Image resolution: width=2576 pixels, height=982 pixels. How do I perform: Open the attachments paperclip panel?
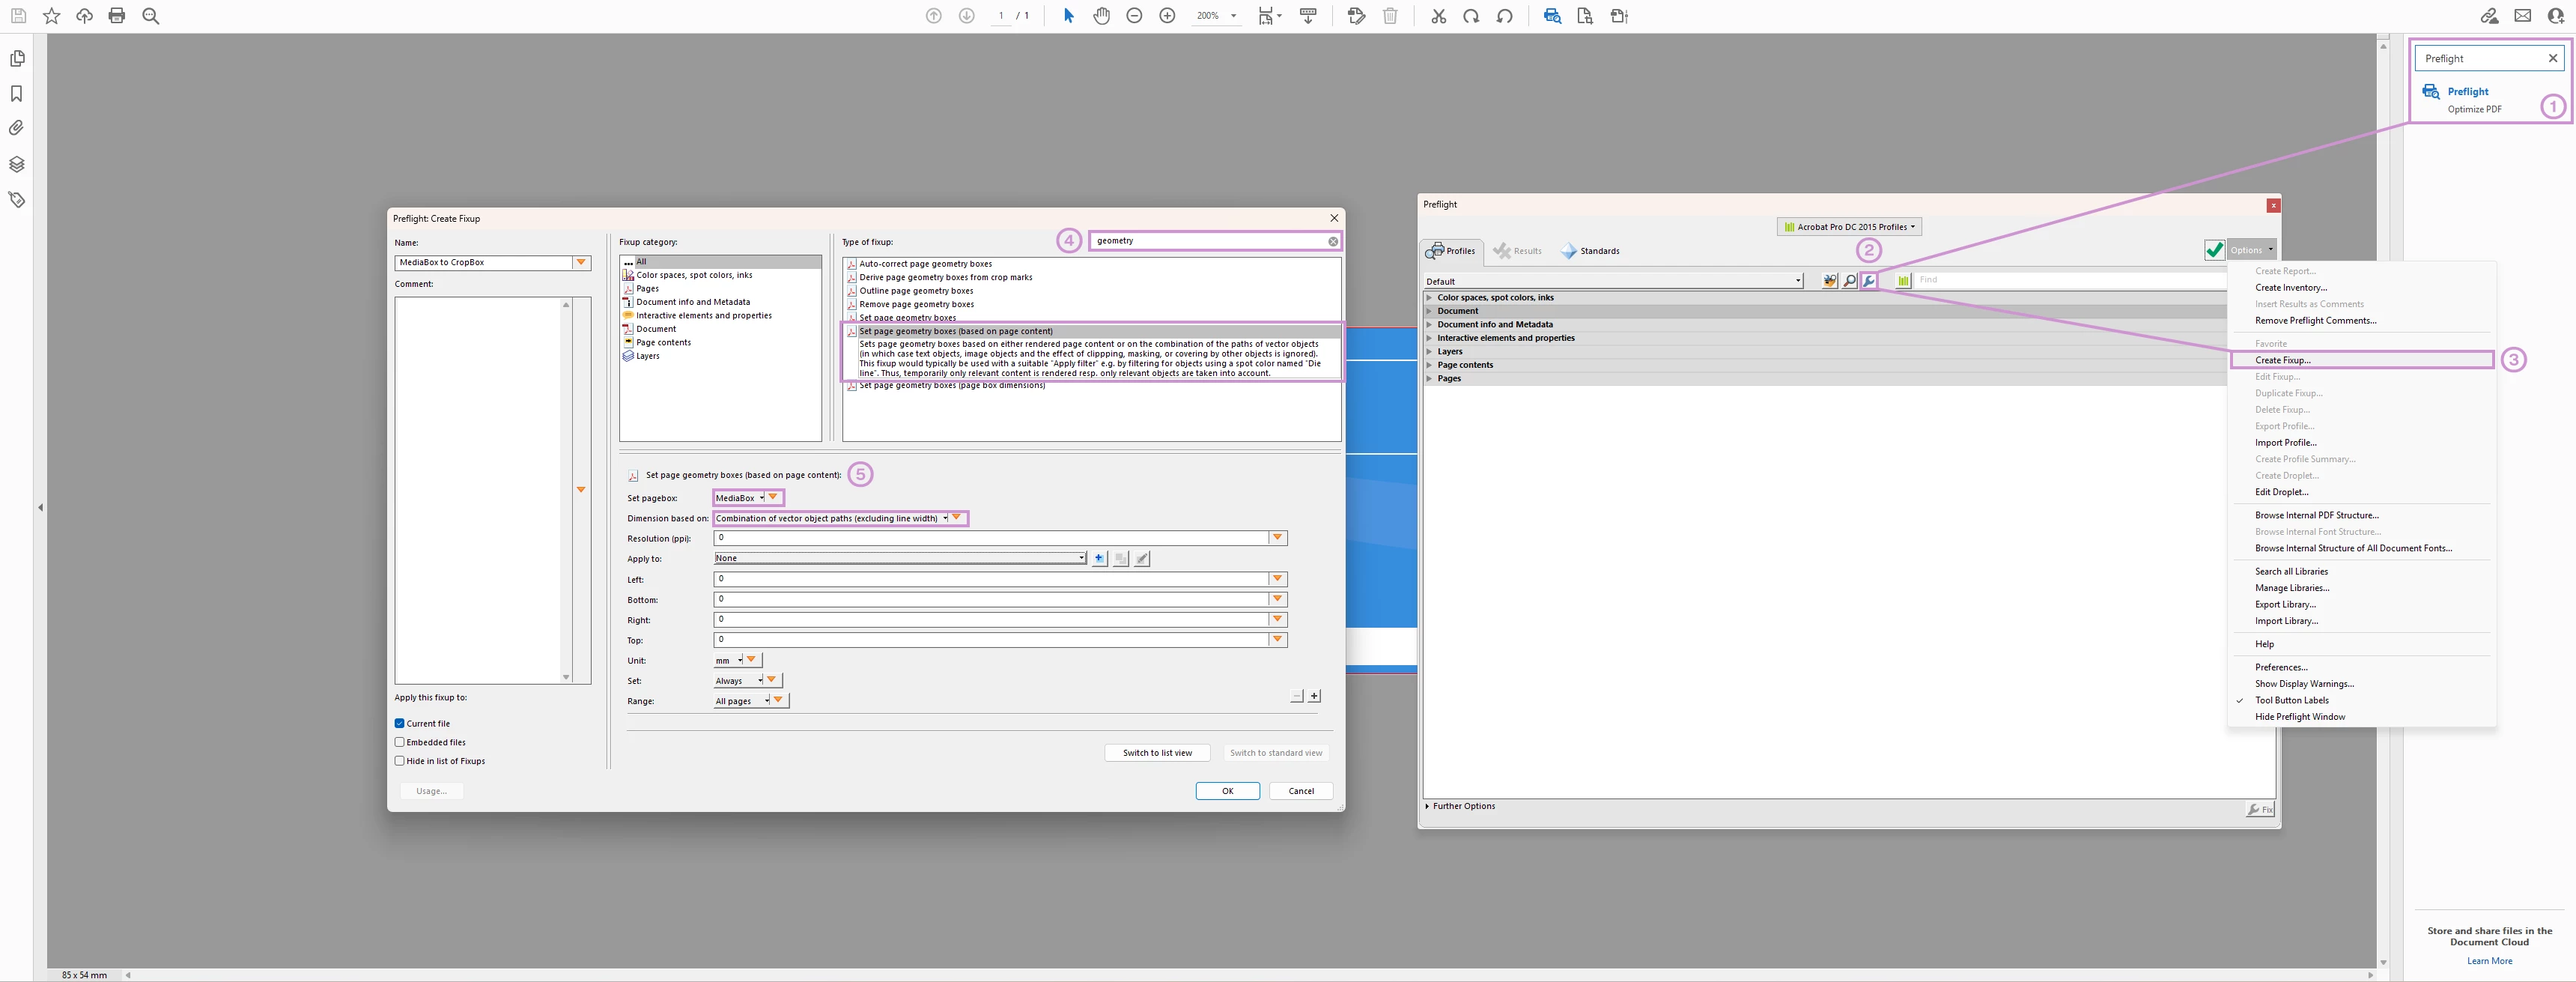point(17,128)
